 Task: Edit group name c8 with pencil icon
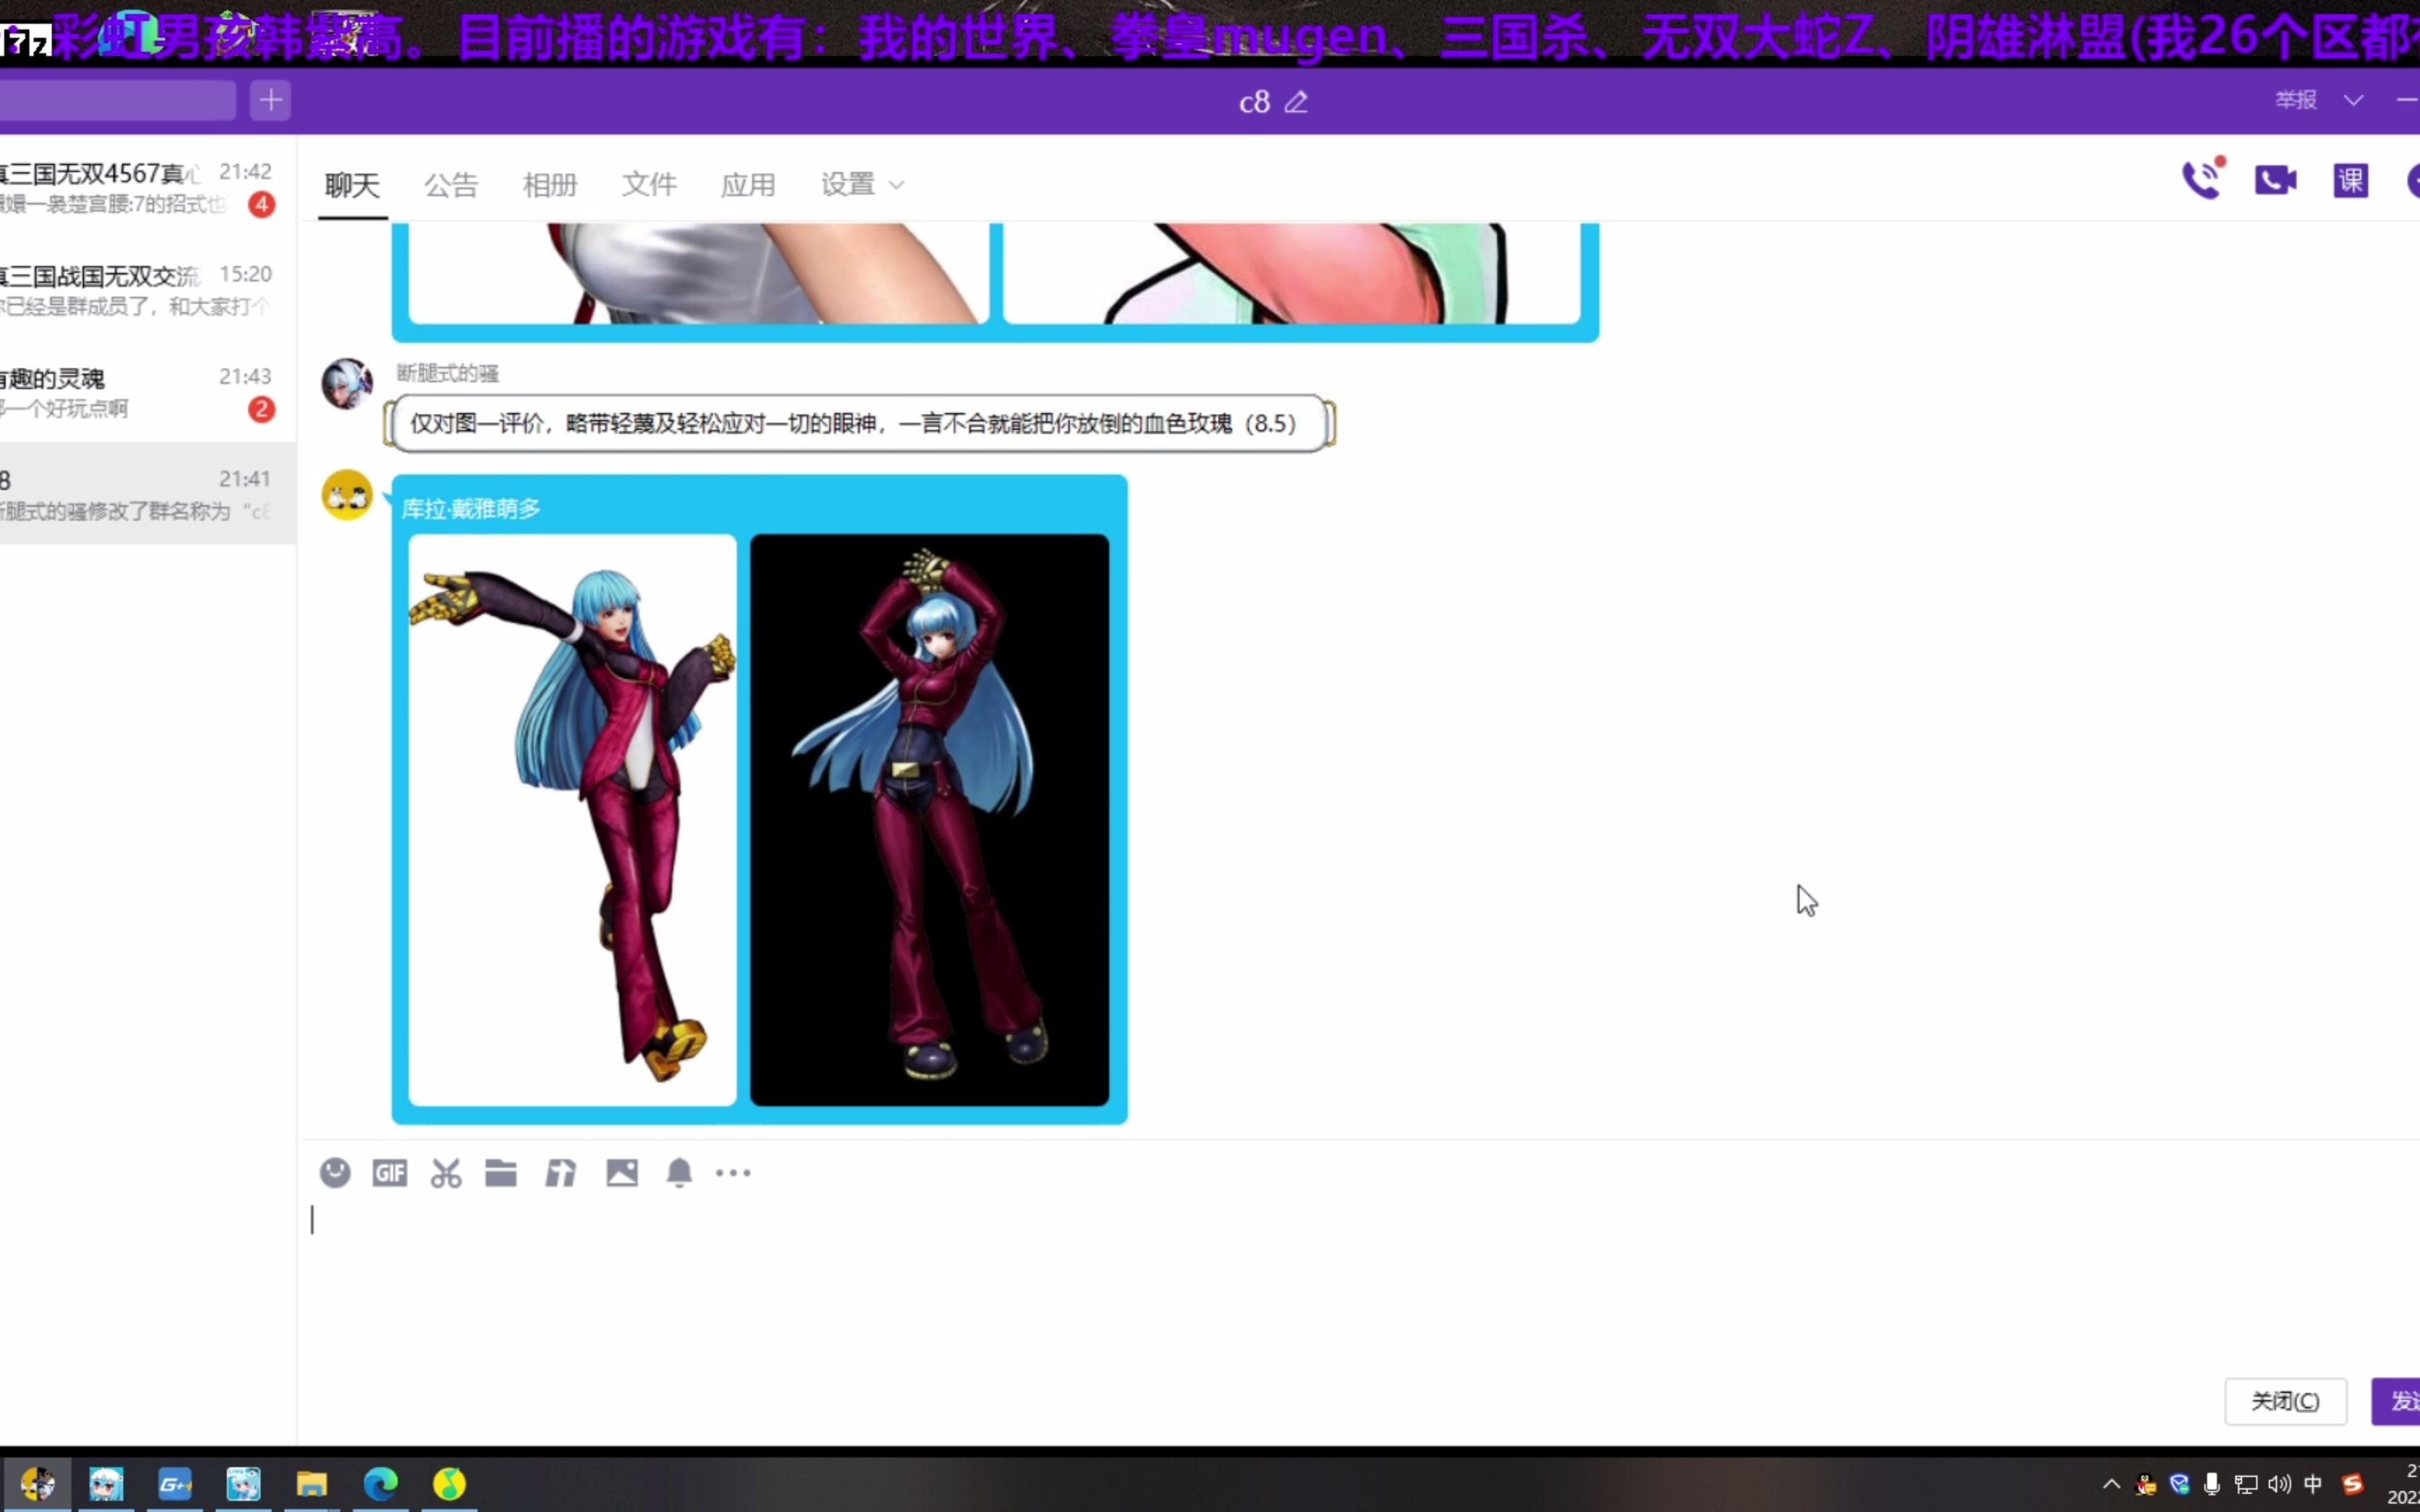[1296, 102]
